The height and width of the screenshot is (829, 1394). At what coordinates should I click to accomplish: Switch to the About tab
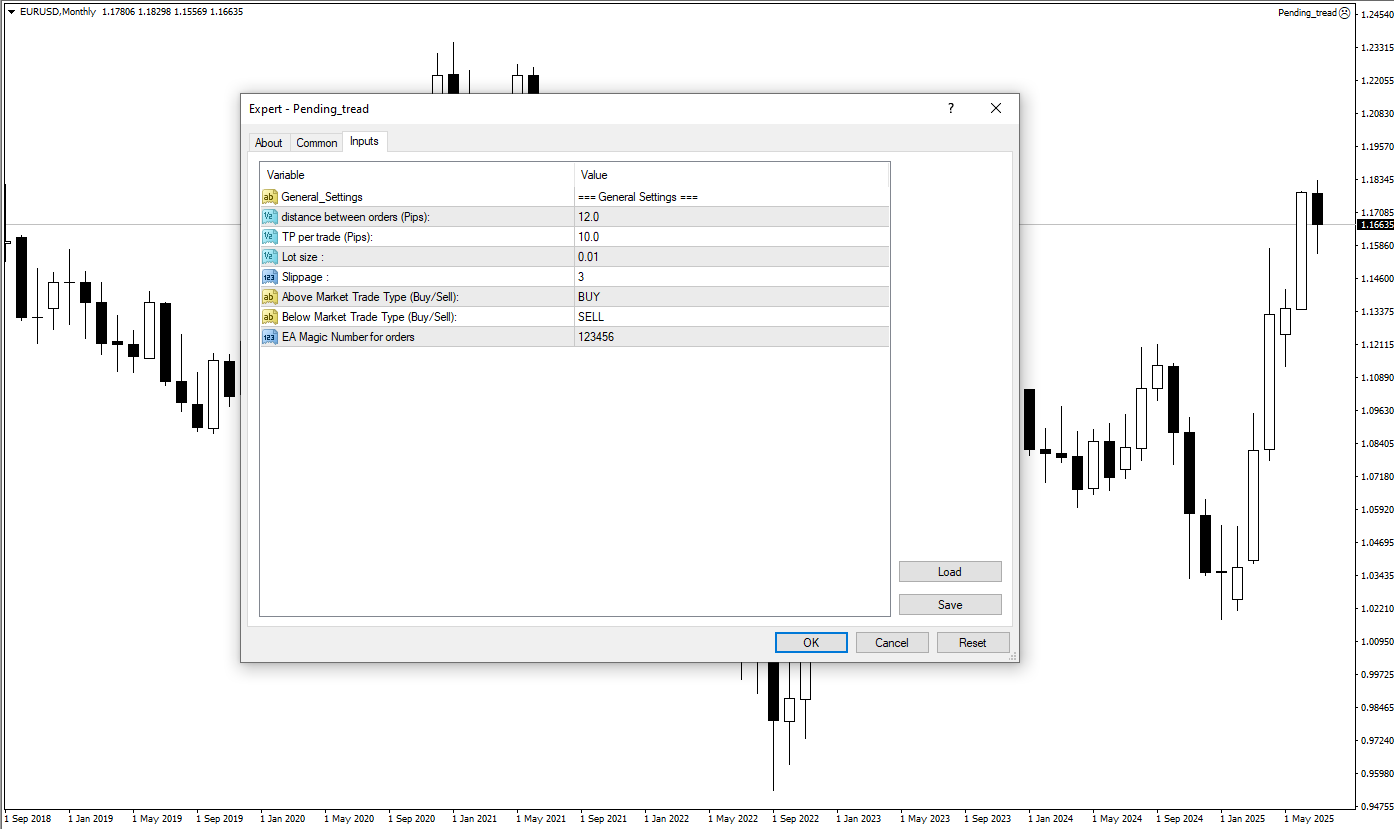pyautogui.click(x=269, y=143)
